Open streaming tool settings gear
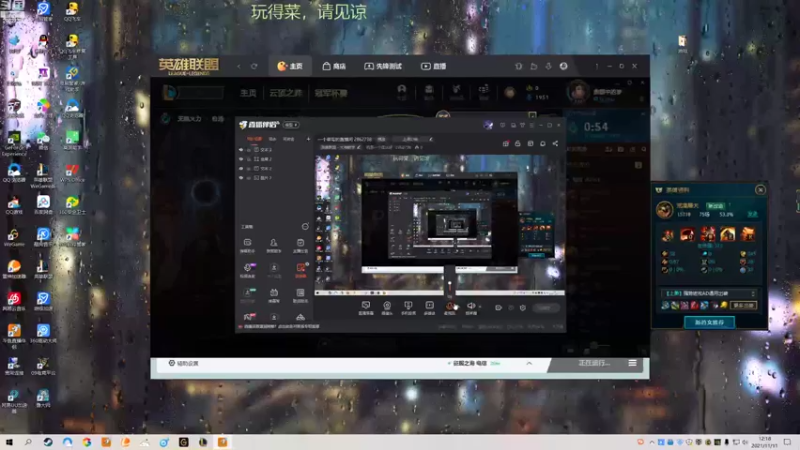 (x=522, y=308)
